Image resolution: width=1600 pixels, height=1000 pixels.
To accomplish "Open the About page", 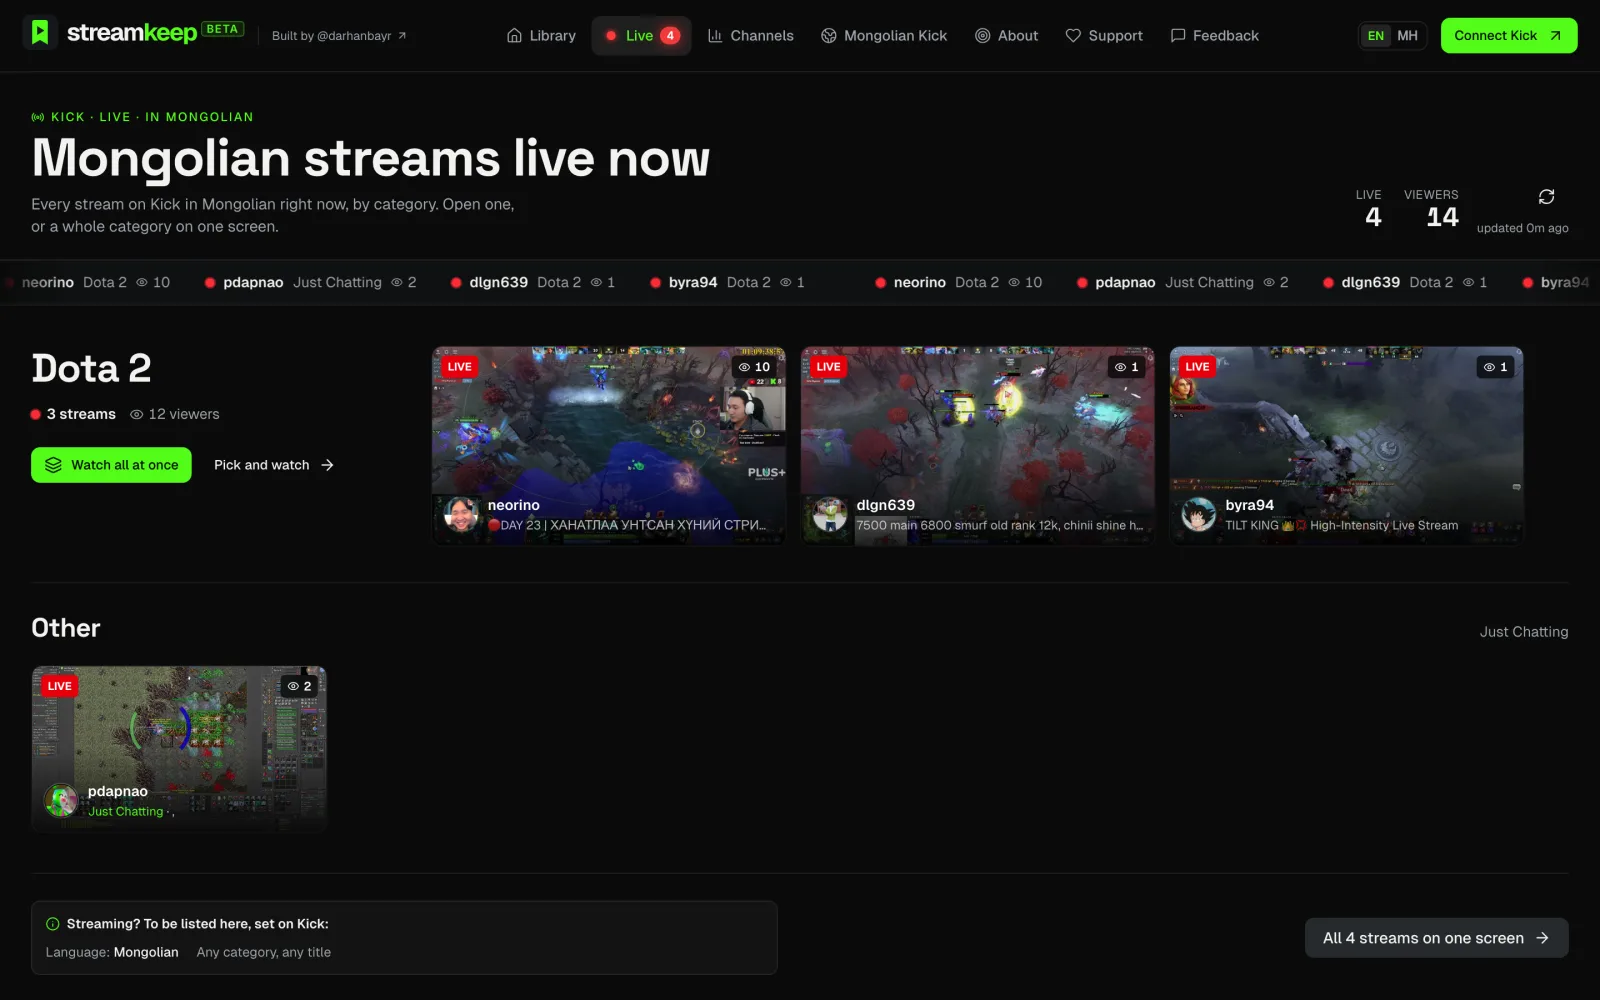I will [1006, 36].
